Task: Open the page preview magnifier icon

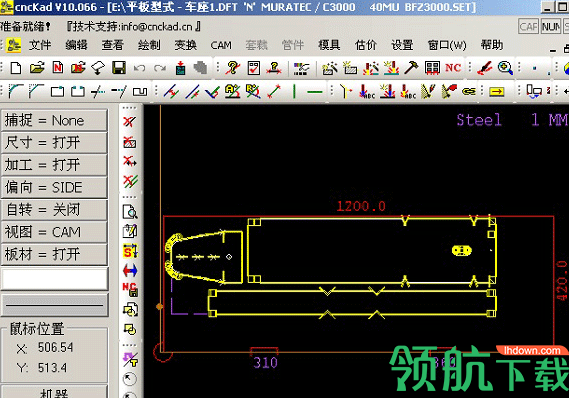Action: (130, 212)
